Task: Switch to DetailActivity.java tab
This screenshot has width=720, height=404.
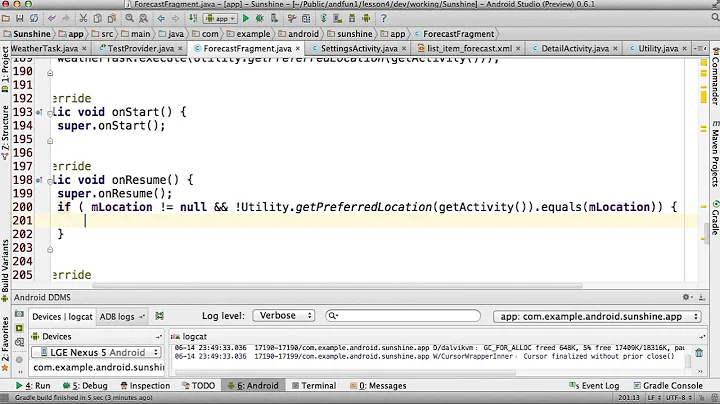Action: [x=575, y=48]
